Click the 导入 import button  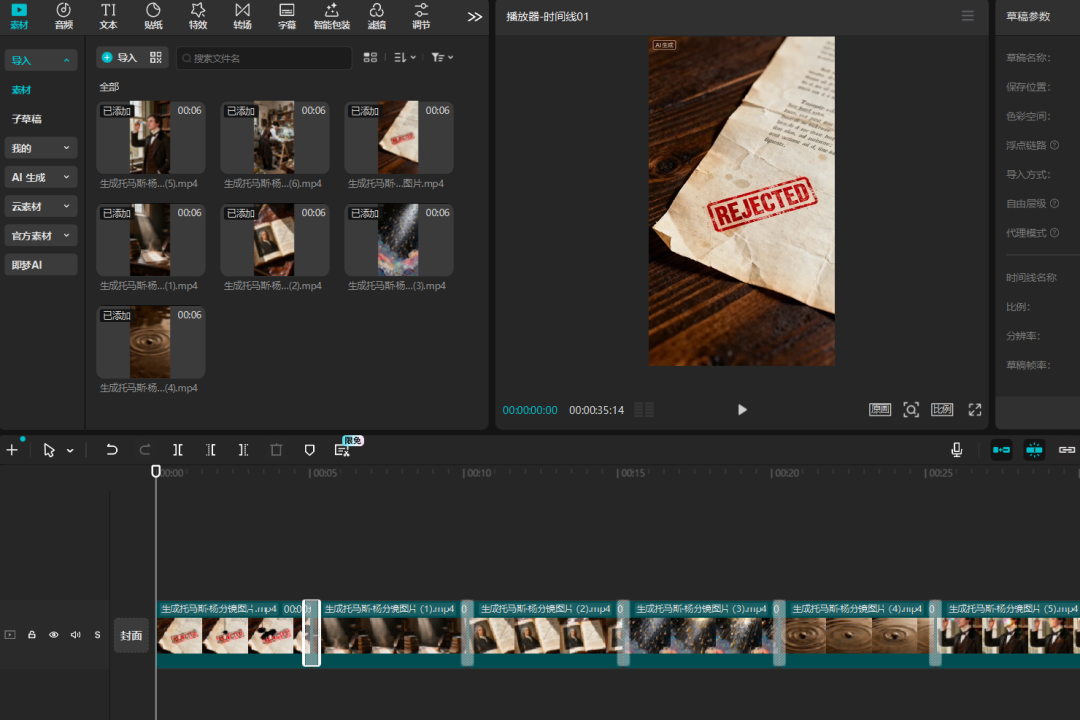pos(120,58)
